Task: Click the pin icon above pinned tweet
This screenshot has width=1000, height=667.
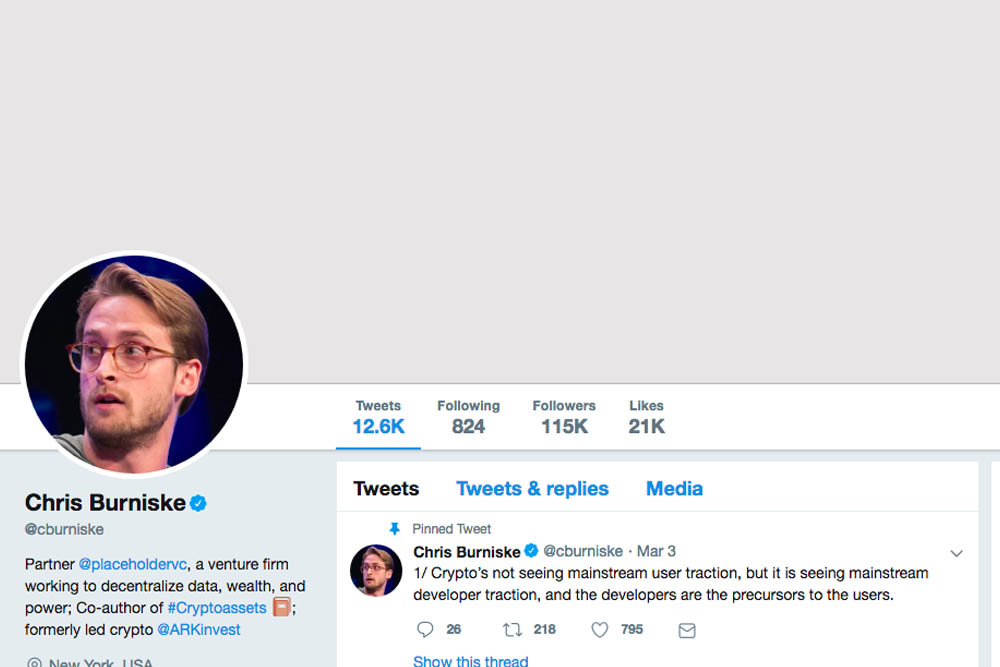Action: pos(395,529)
